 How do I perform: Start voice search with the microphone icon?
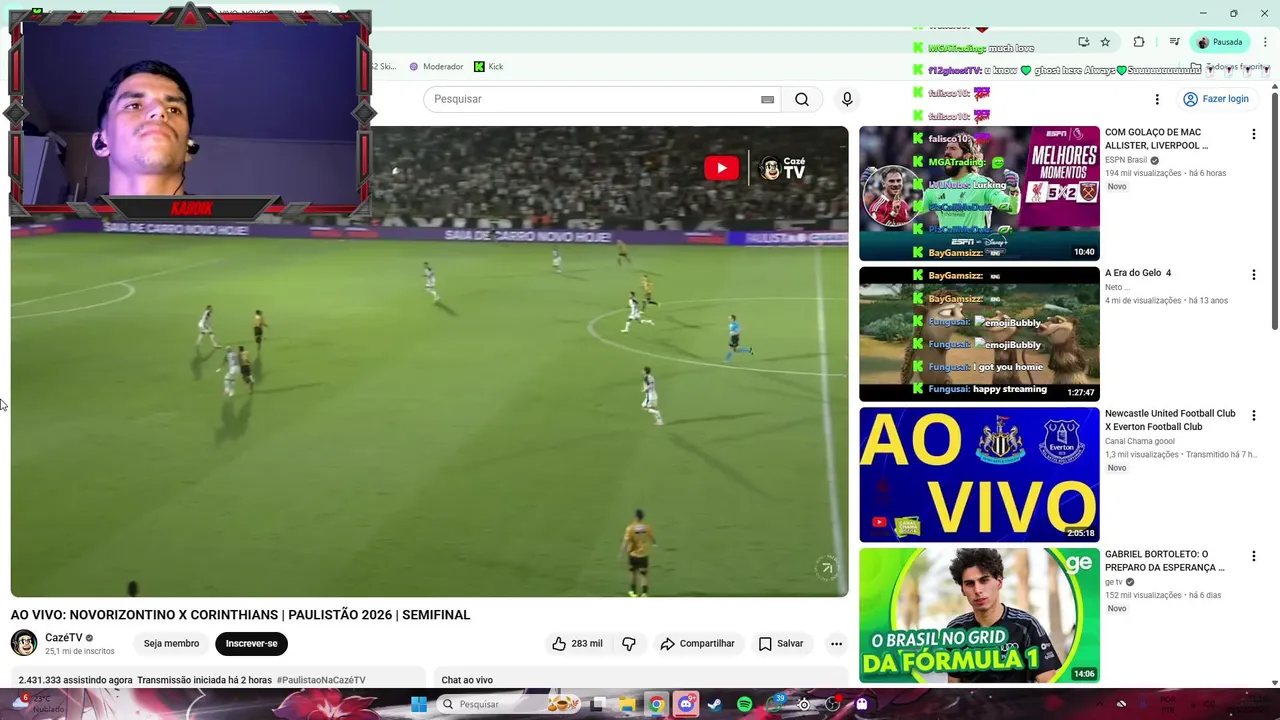[847, 99]
